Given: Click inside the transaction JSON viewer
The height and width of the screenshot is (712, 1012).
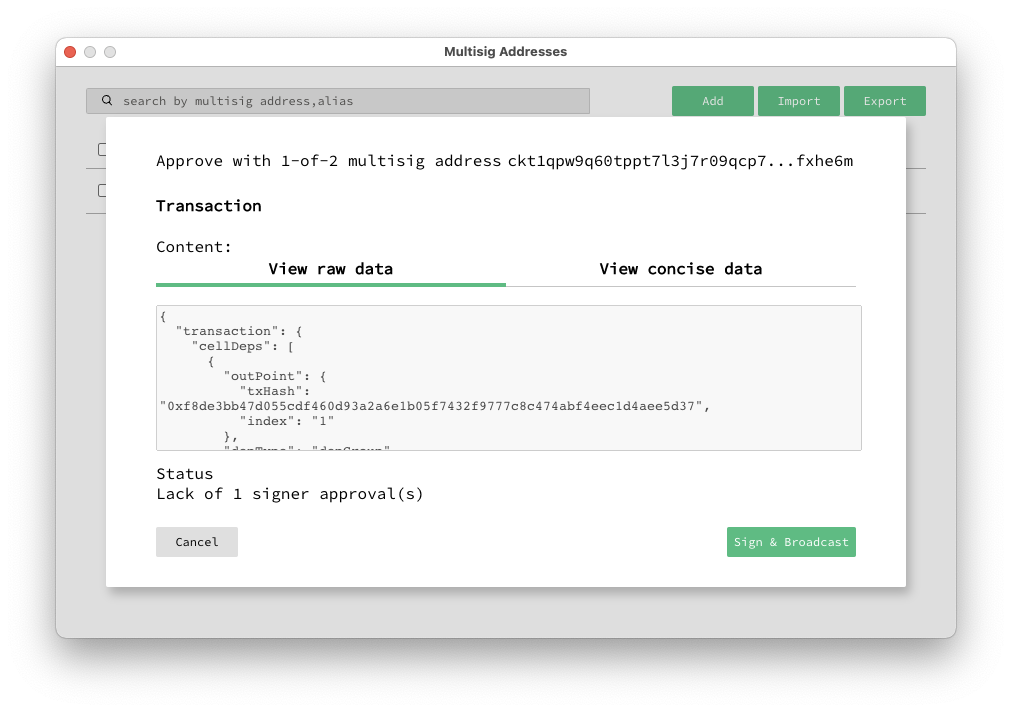Looking at the screenshot, I should point(507,378).
